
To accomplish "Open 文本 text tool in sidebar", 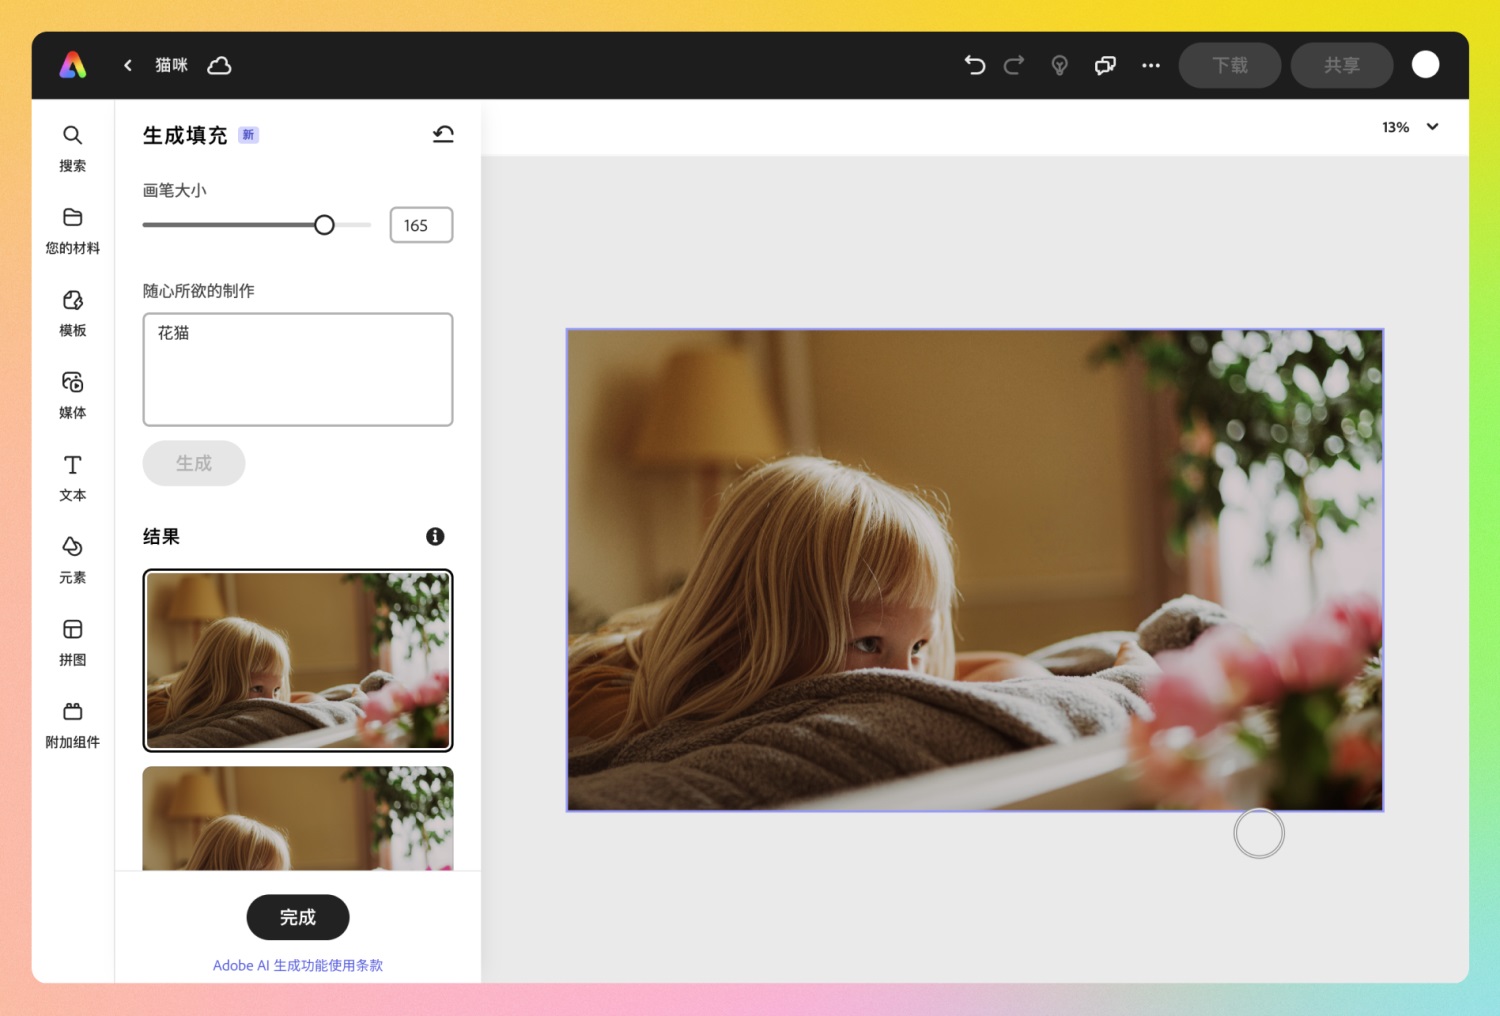I will coord(72,478).
